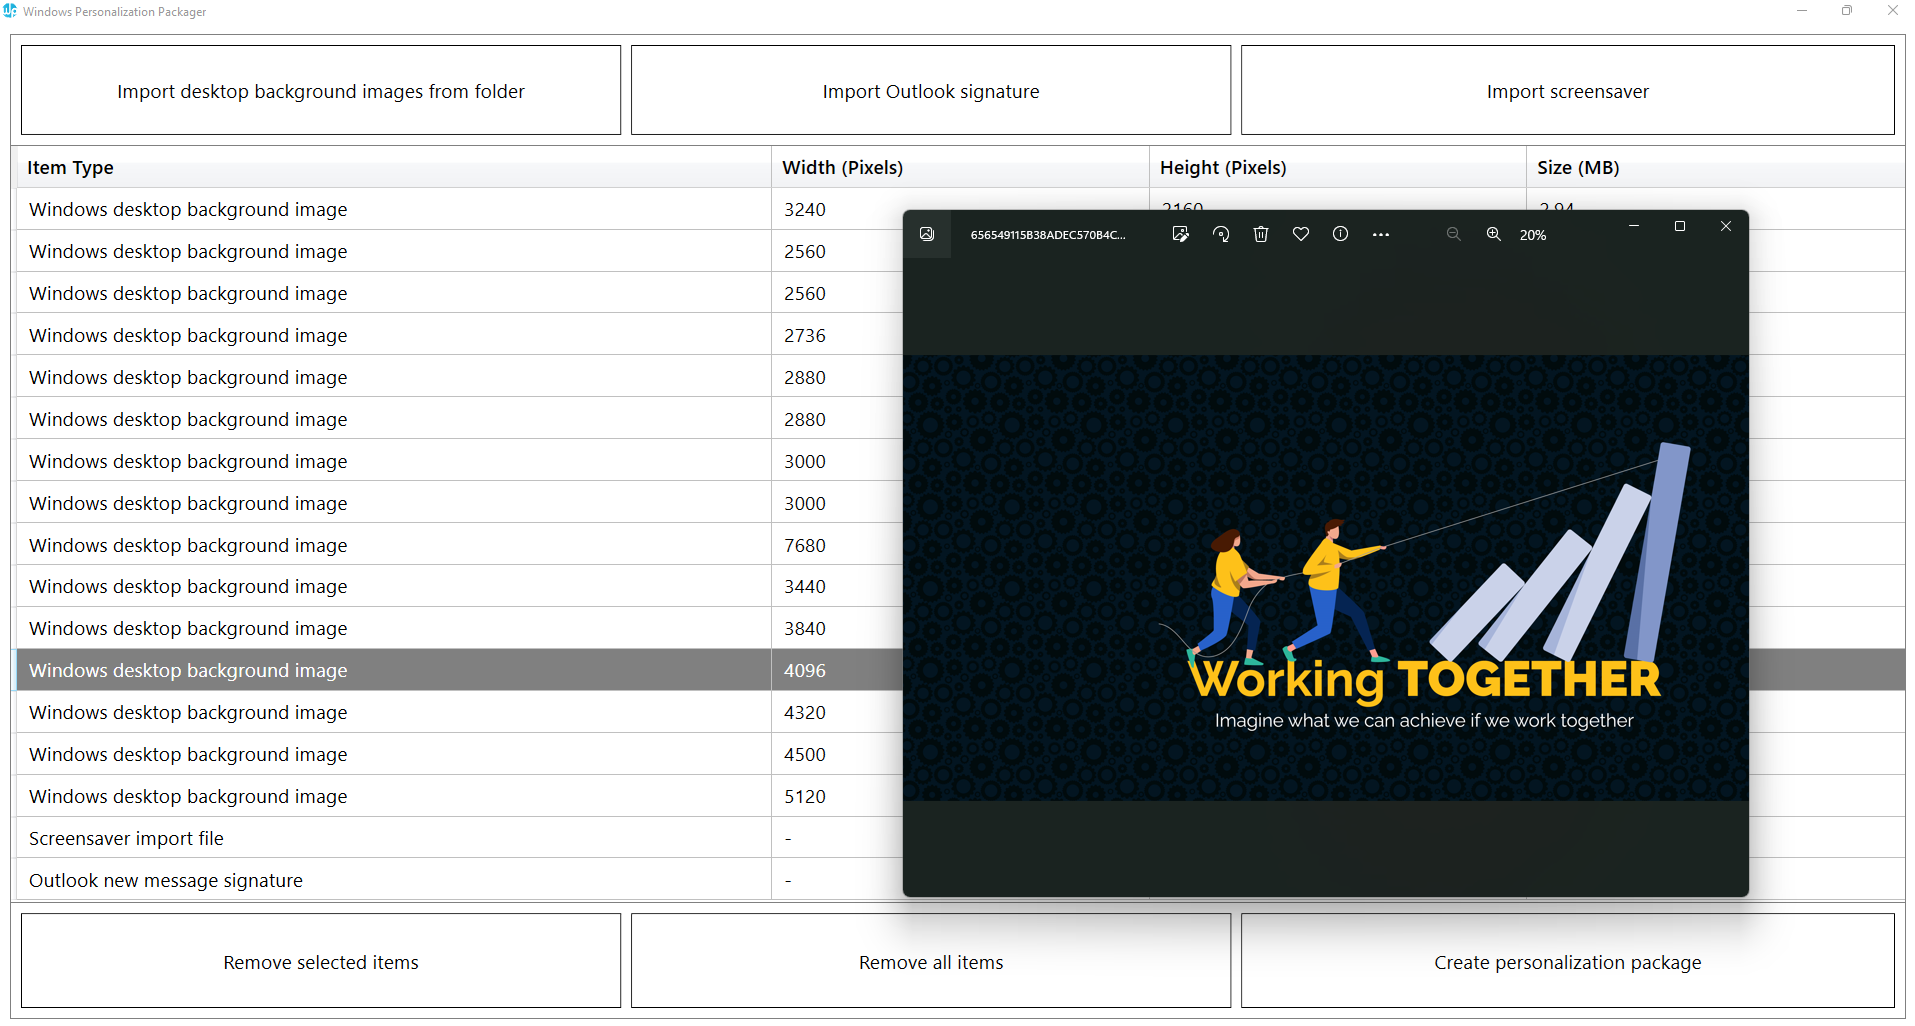Close the Personalization Packager window
Viewport: 1915px width, 1026px height.
(1893, 11)
